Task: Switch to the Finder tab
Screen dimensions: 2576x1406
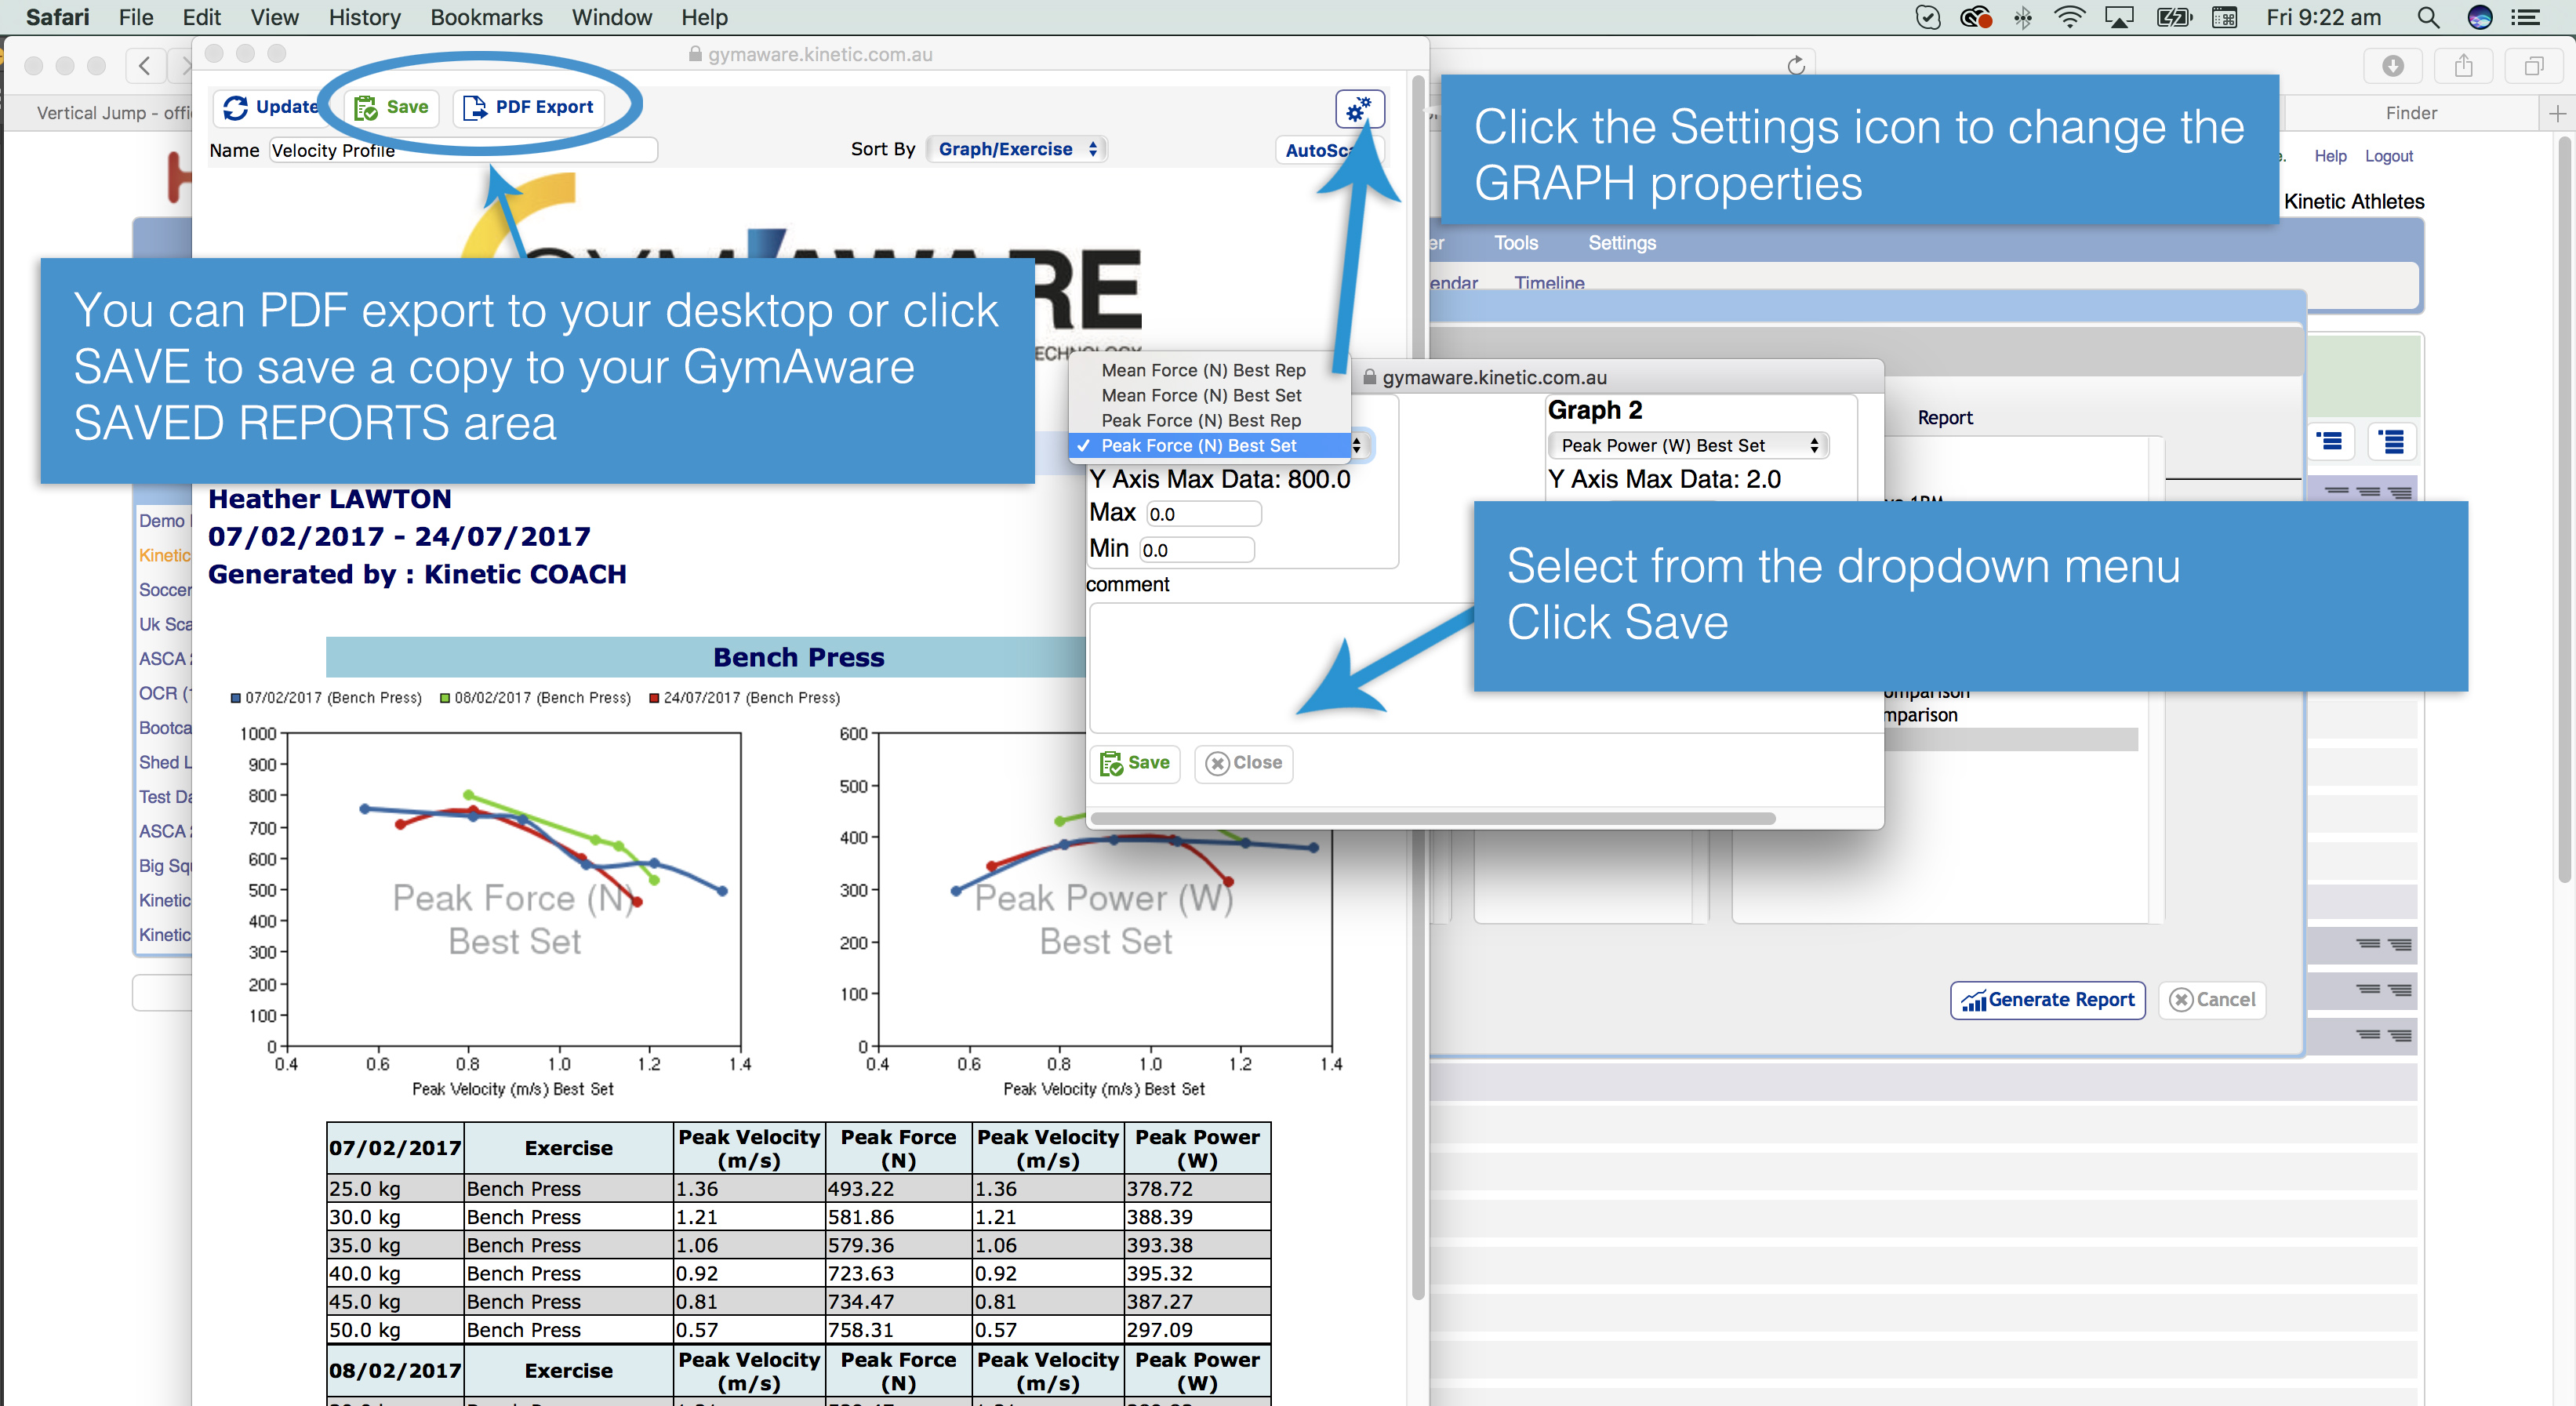Action: (2411, 113)
